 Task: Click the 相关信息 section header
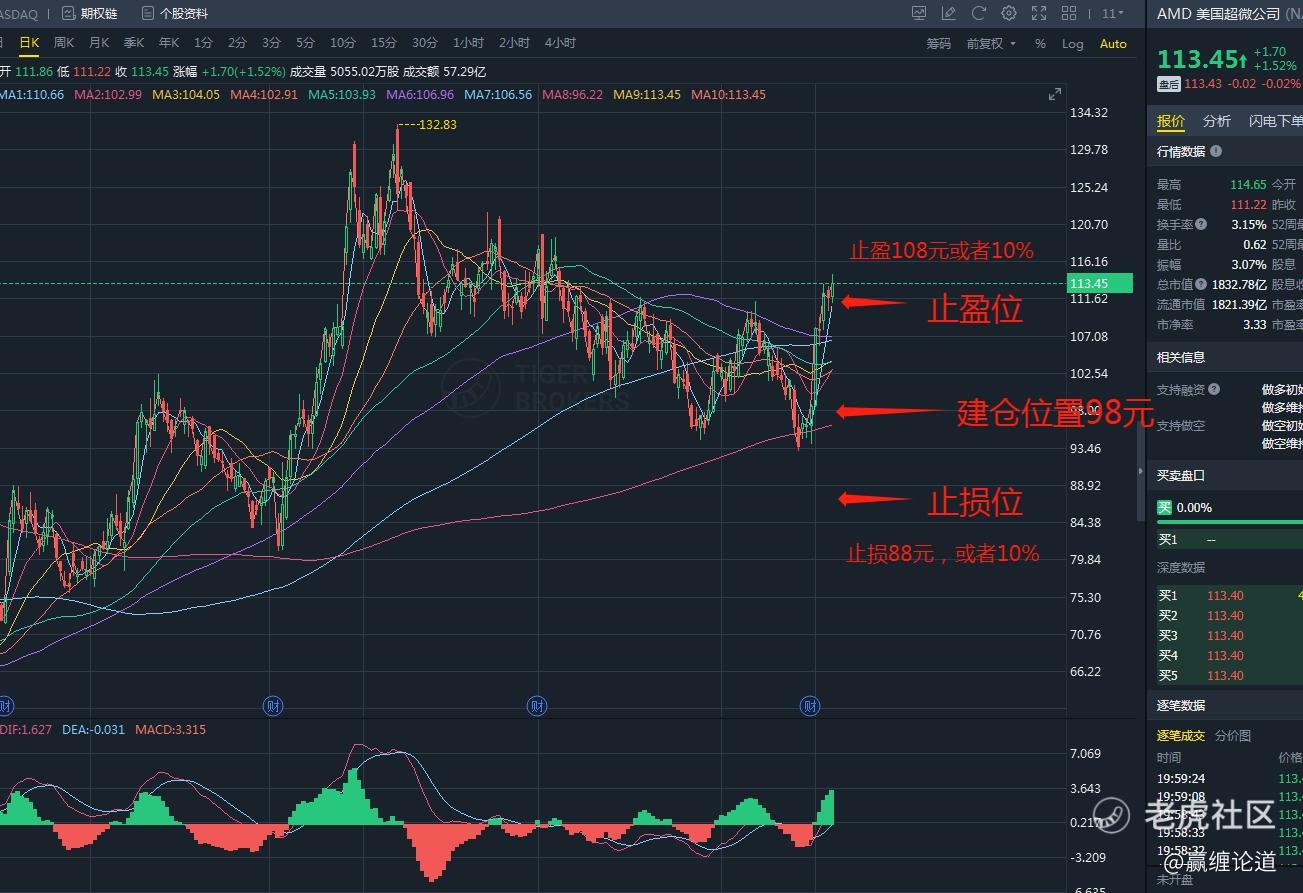(1181, 357)
